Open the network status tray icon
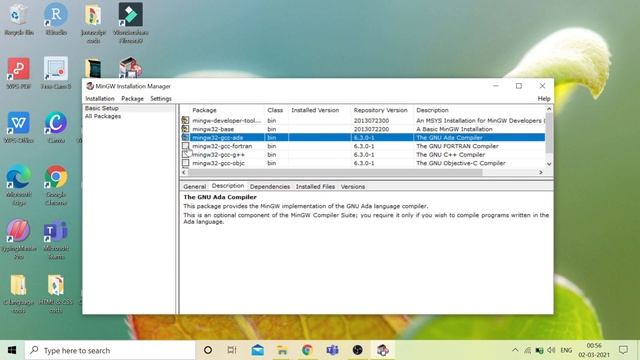The image size is (640, 360). tap(527, 350)
